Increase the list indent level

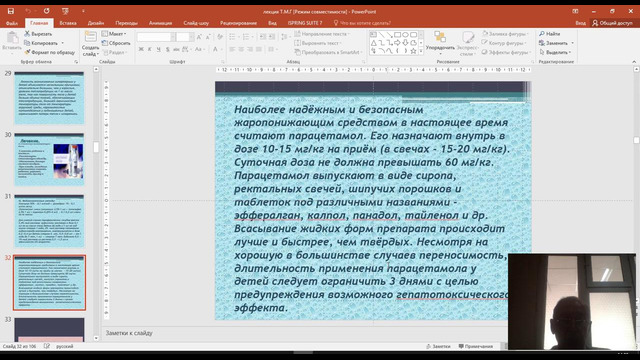pos(271,37)
